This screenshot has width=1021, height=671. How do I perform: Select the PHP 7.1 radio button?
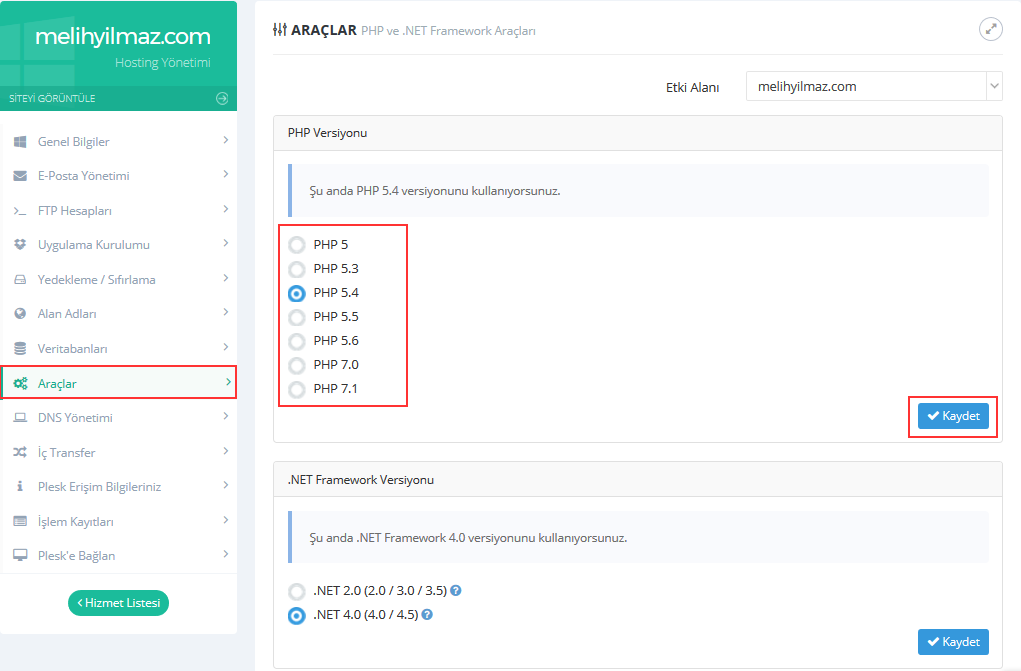[x=297, y=389]
